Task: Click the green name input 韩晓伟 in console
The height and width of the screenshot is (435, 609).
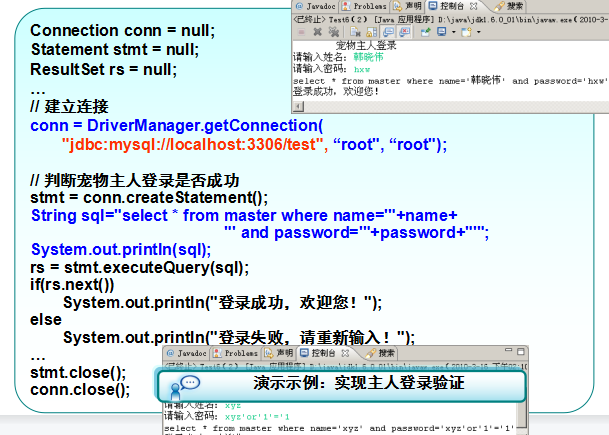Action: click(x=368, y=57)
